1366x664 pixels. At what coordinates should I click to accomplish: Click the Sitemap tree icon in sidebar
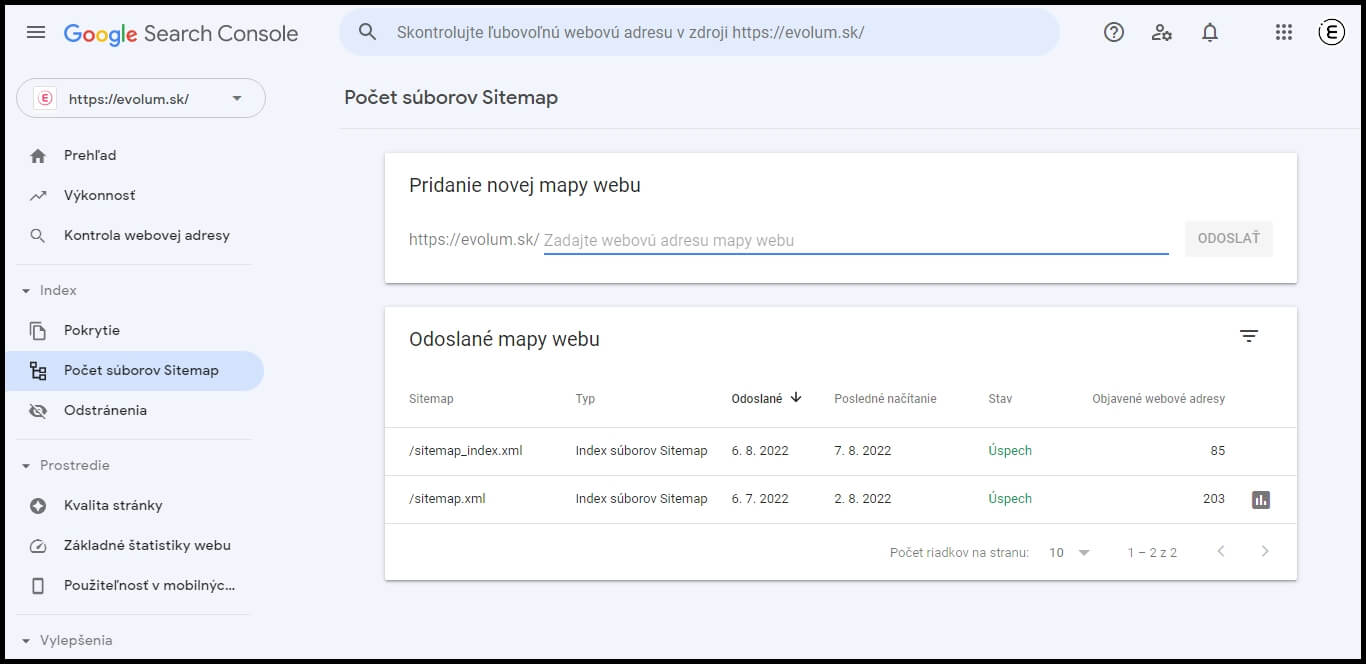coord(38,371)
